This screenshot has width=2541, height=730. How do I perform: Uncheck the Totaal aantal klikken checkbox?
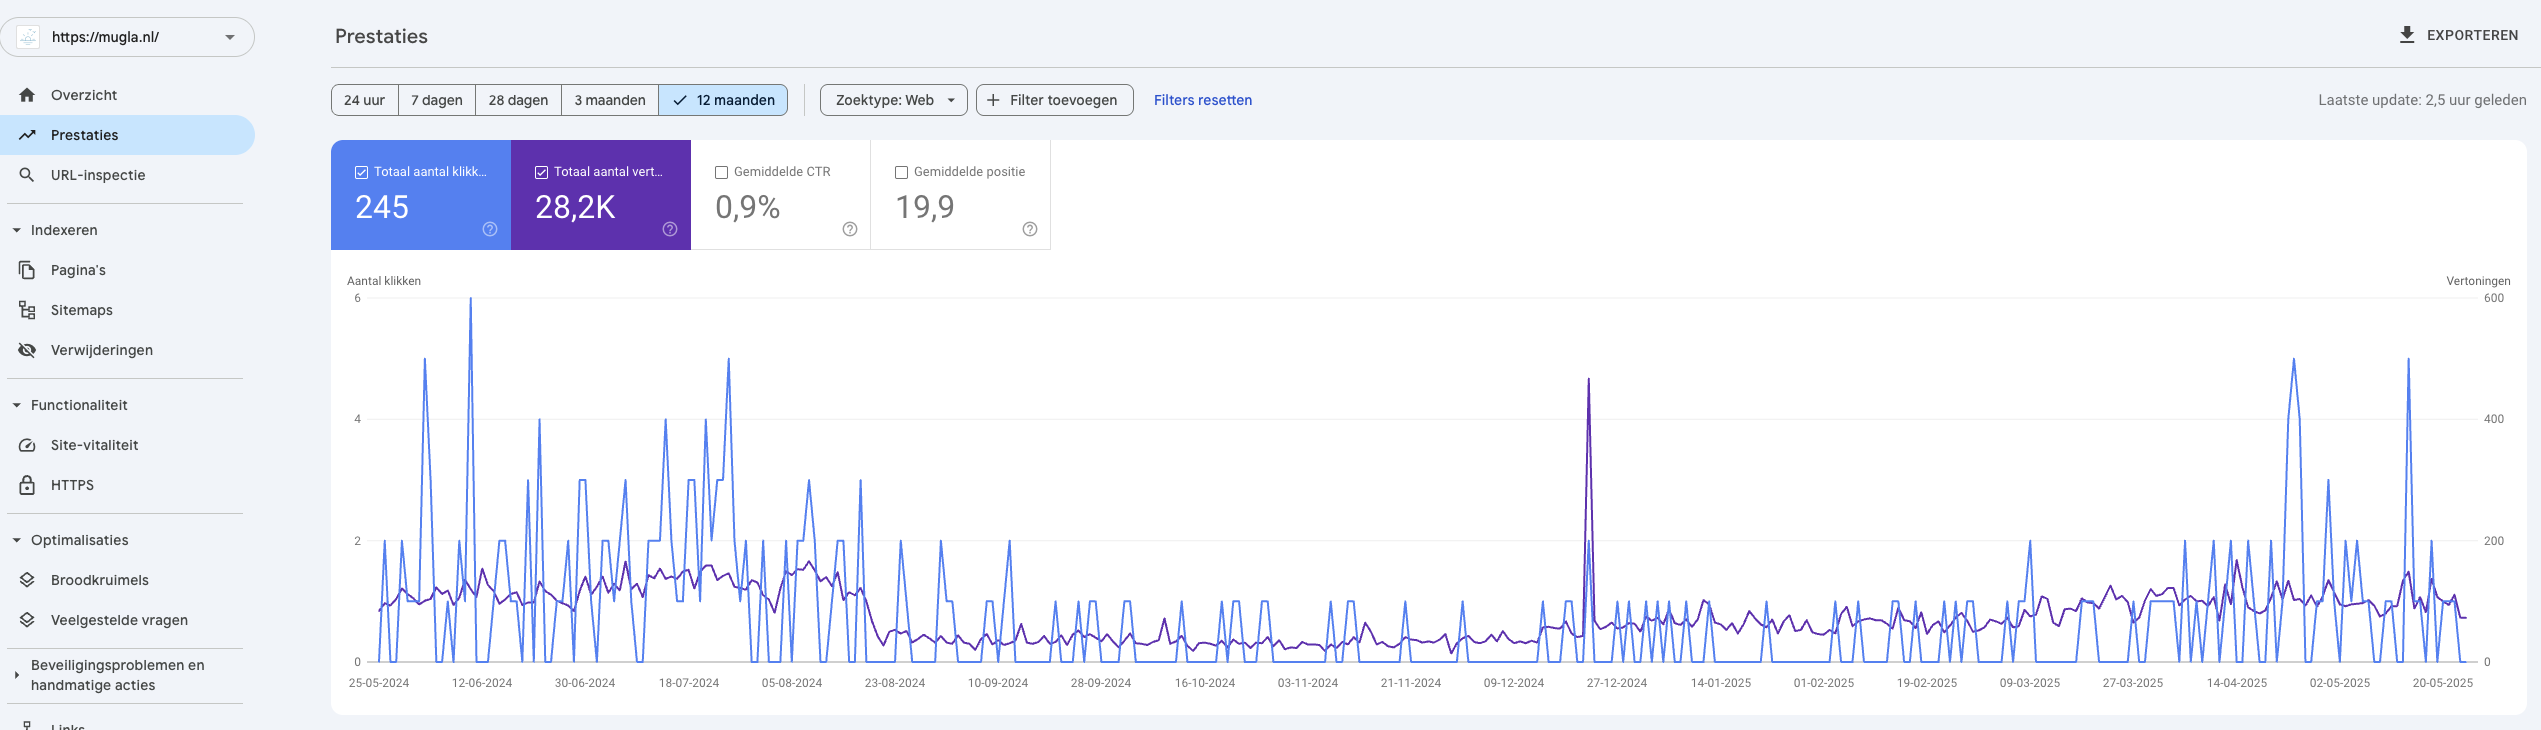tap(361, 172)
